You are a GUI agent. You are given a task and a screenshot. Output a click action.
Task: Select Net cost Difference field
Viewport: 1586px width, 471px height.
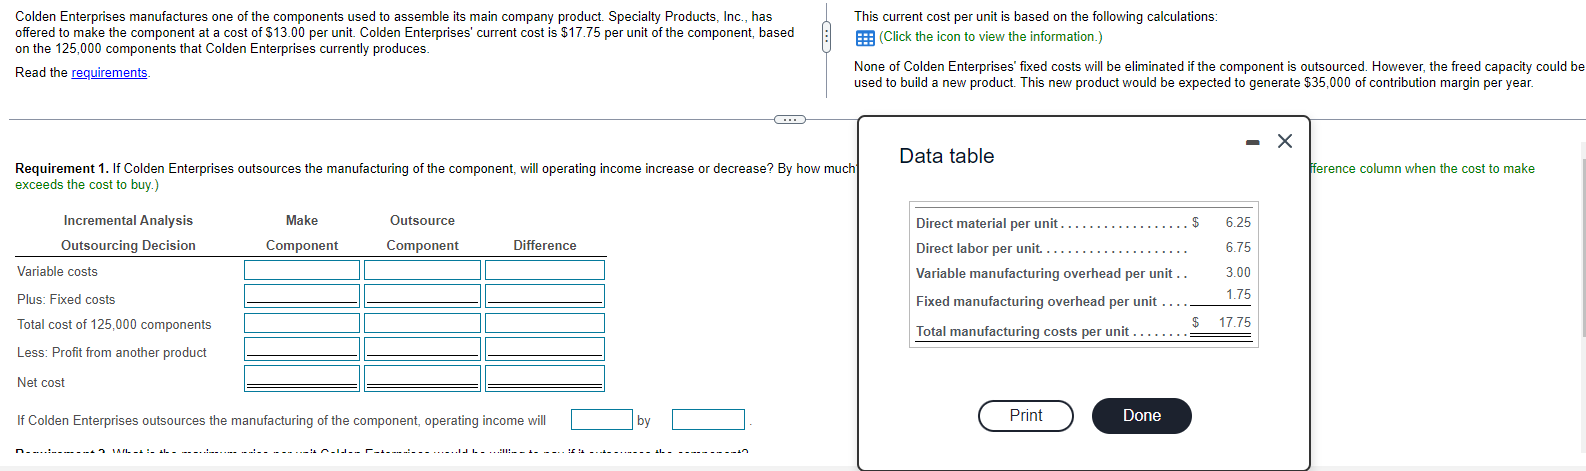coord(545,378)
